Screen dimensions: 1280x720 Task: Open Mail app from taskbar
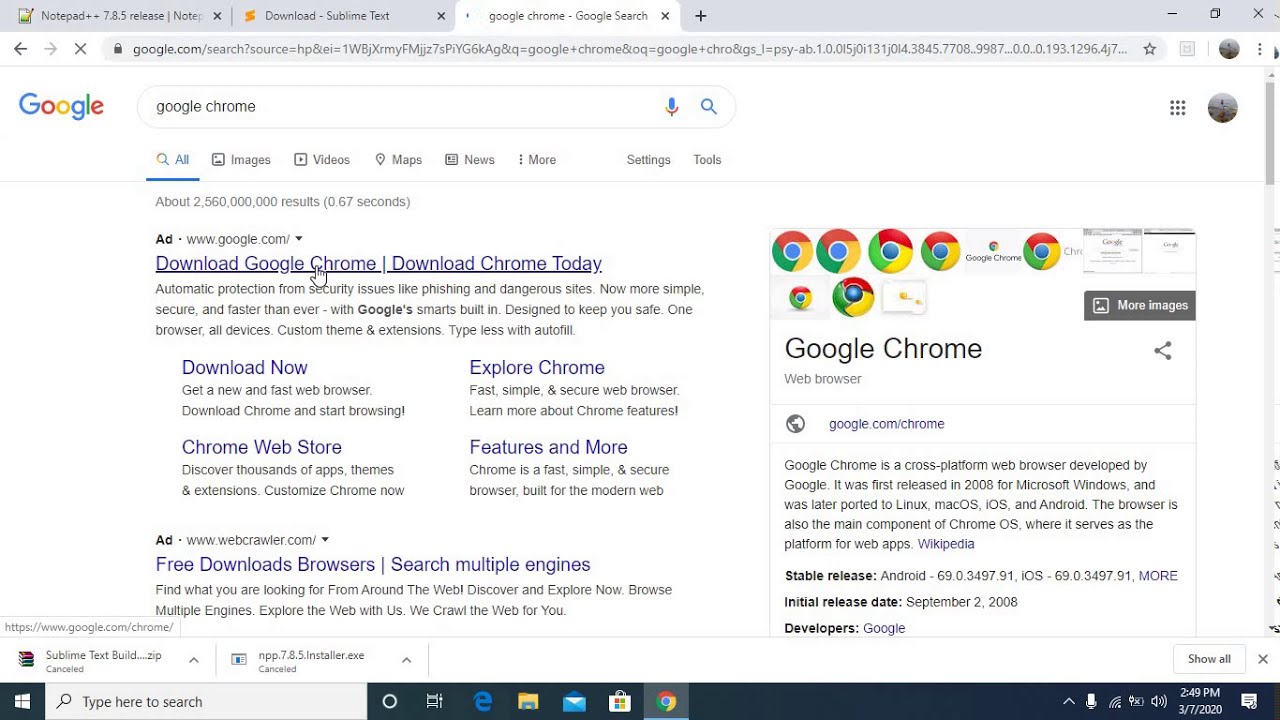click(574, 701)
